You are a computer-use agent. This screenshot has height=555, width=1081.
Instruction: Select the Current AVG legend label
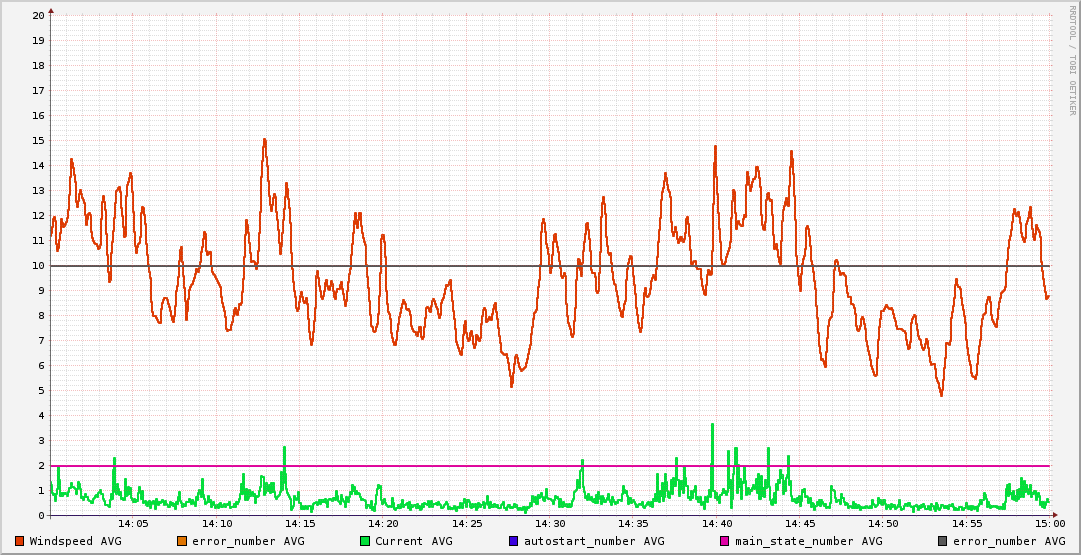(x=413, y=541)
